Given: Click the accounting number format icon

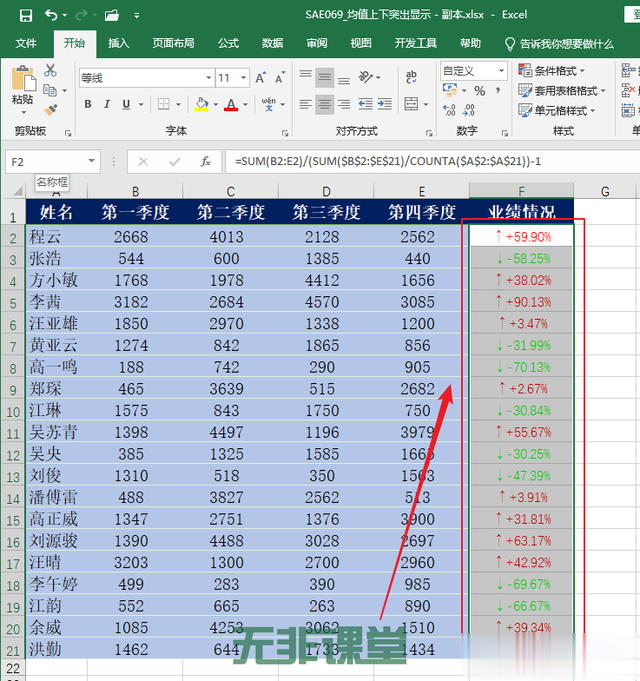Looking at the screenshot, I should coord(449,90).
